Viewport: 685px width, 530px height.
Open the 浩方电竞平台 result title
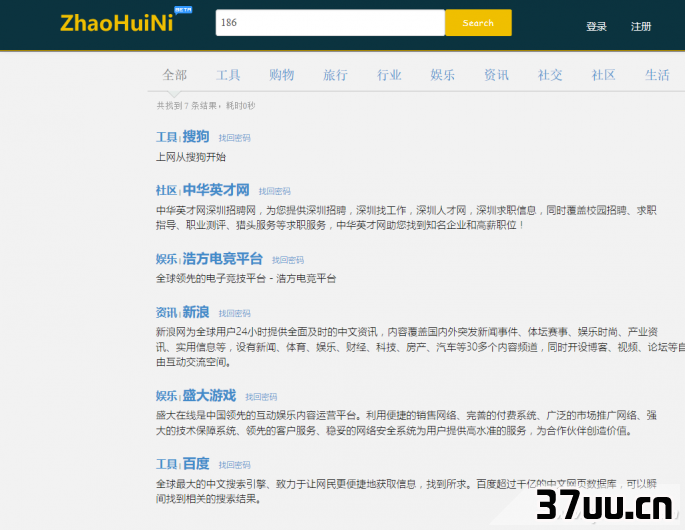point(222,259)
